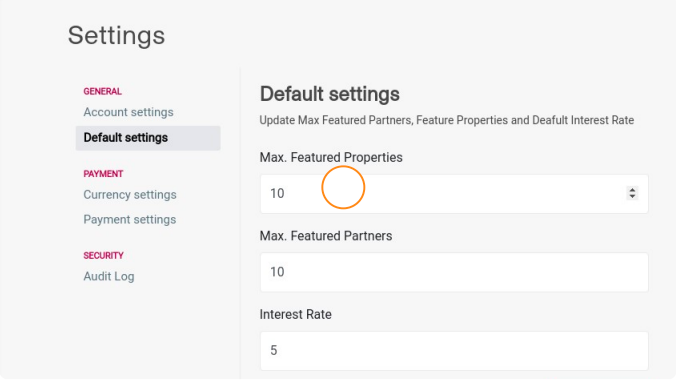
Task: Open Payment settings page
Action: point(130,220)
